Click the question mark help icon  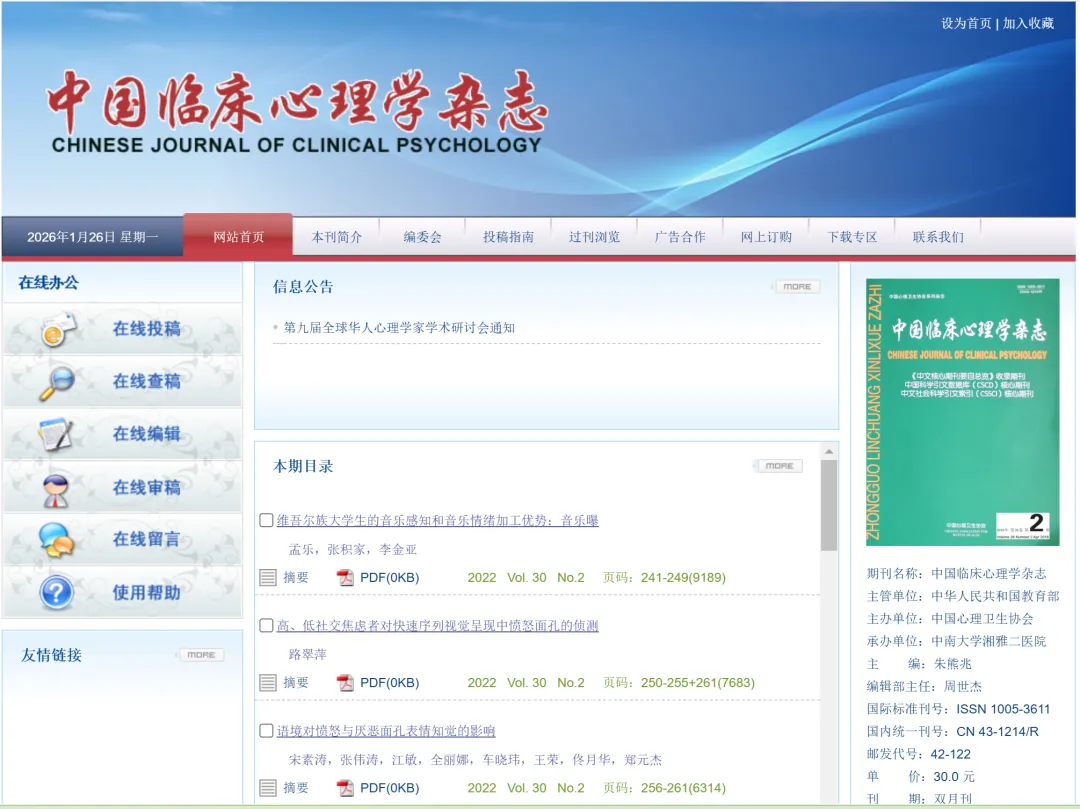pos(56,592)
